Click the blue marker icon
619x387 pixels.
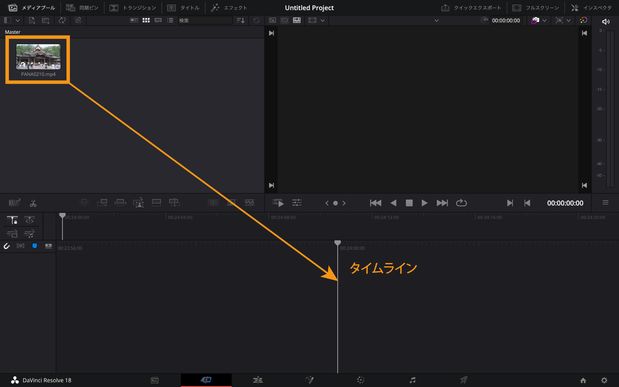coord(34,246)
